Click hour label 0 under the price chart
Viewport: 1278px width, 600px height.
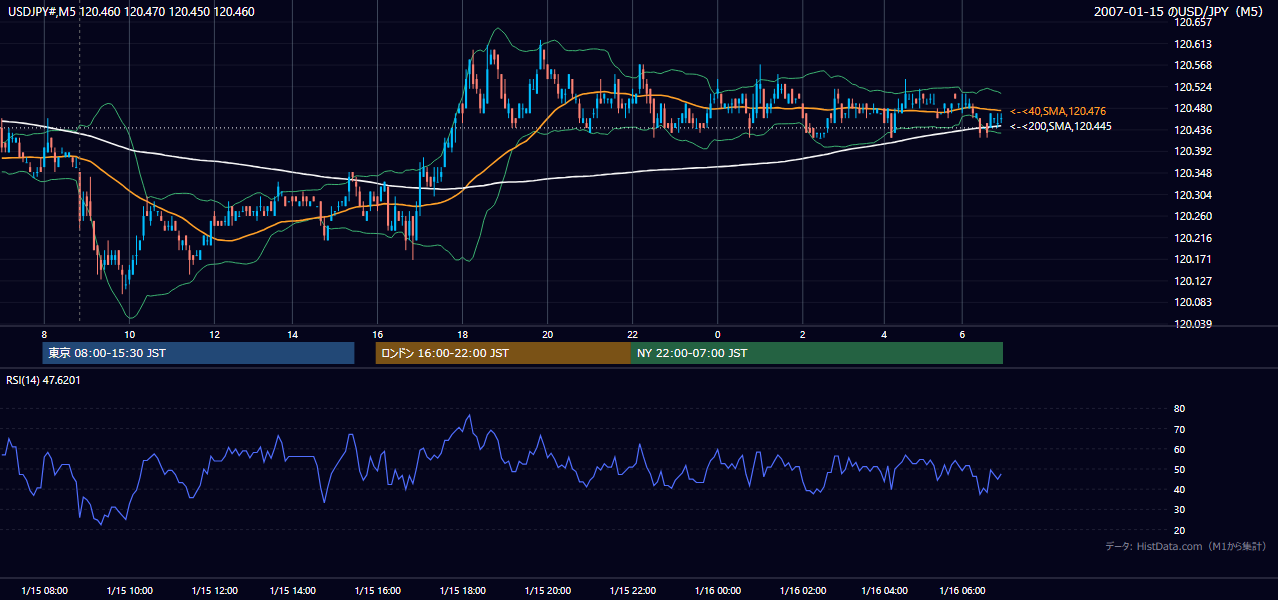717,333
